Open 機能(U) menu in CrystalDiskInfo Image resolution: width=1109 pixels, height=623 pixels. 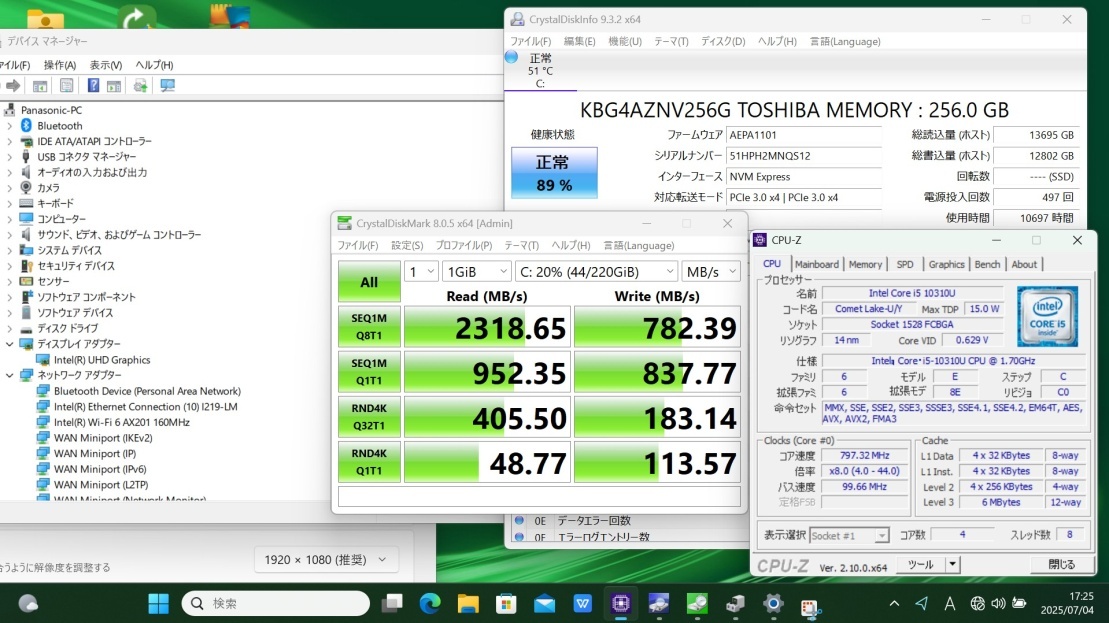pos(625,42)
